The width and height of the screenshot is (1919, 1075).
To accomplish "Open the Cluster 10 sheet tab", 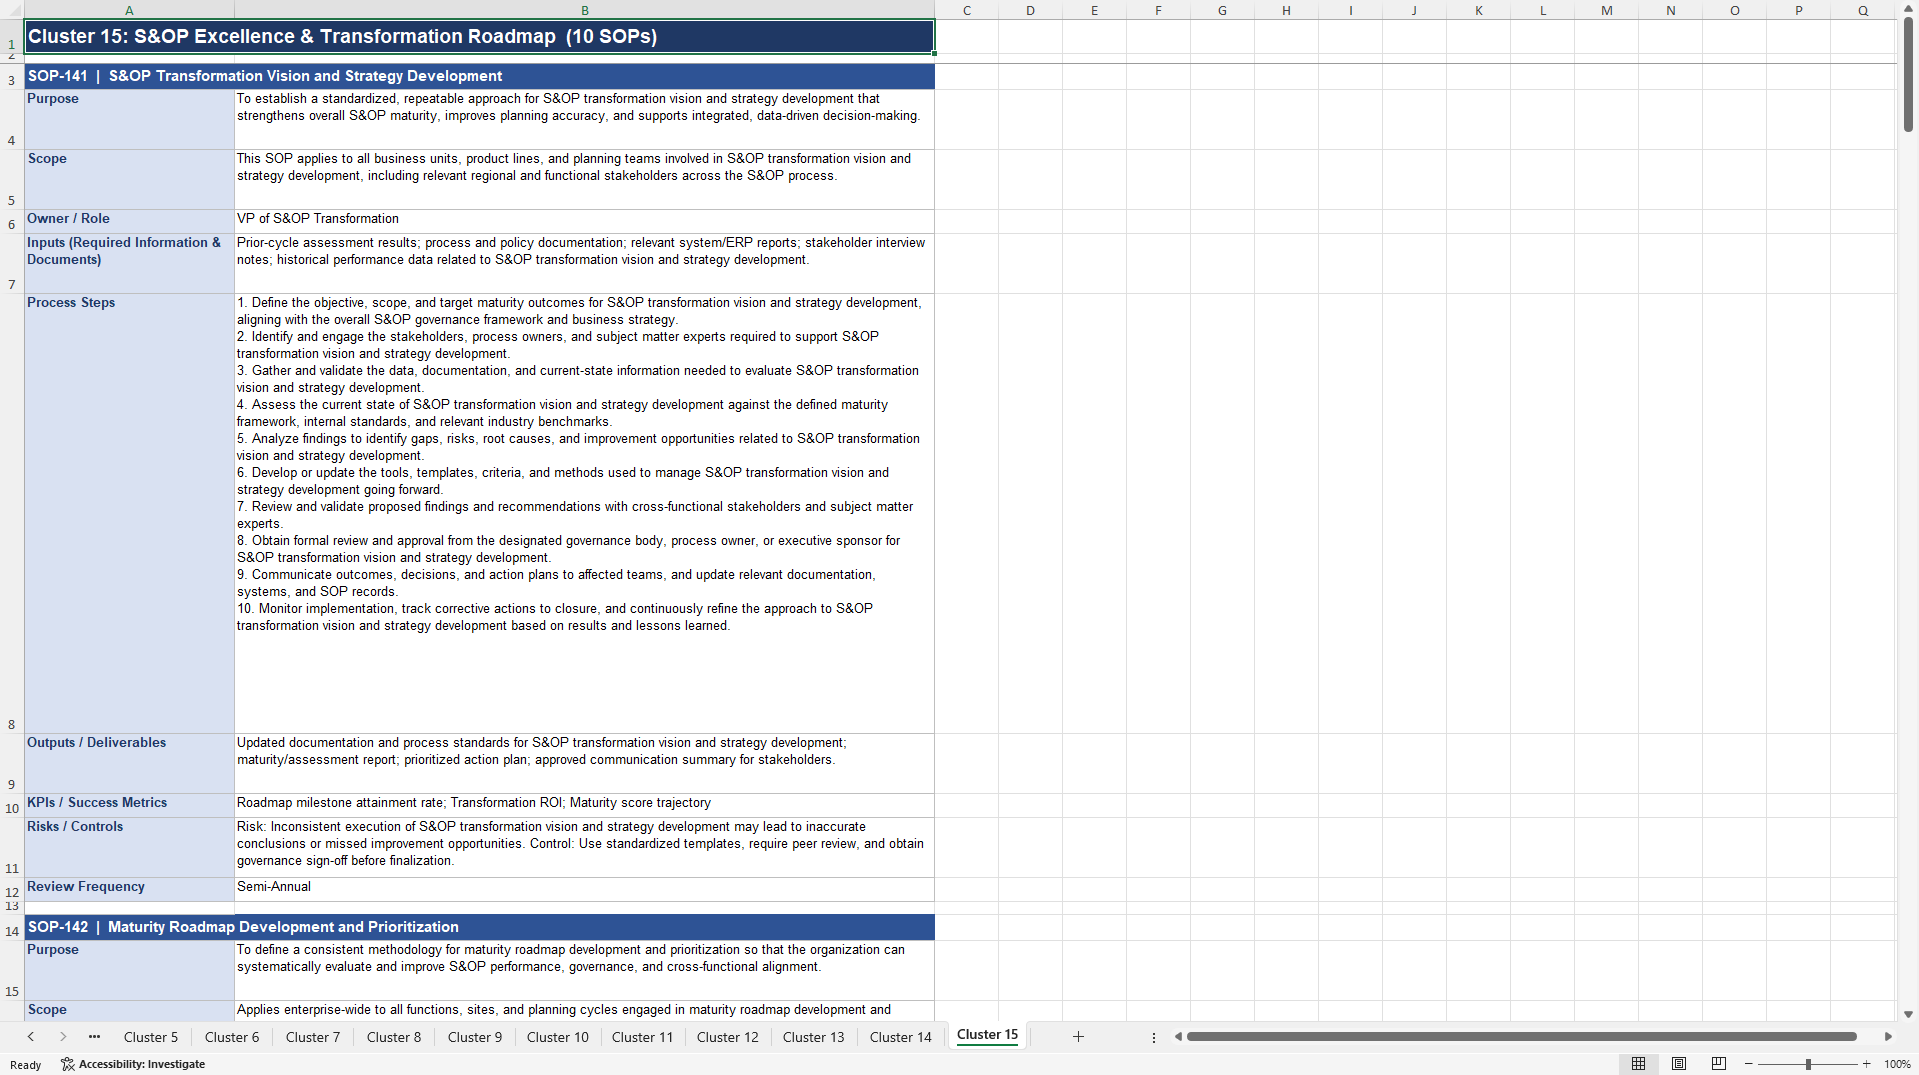I will tap(558, 1037).
